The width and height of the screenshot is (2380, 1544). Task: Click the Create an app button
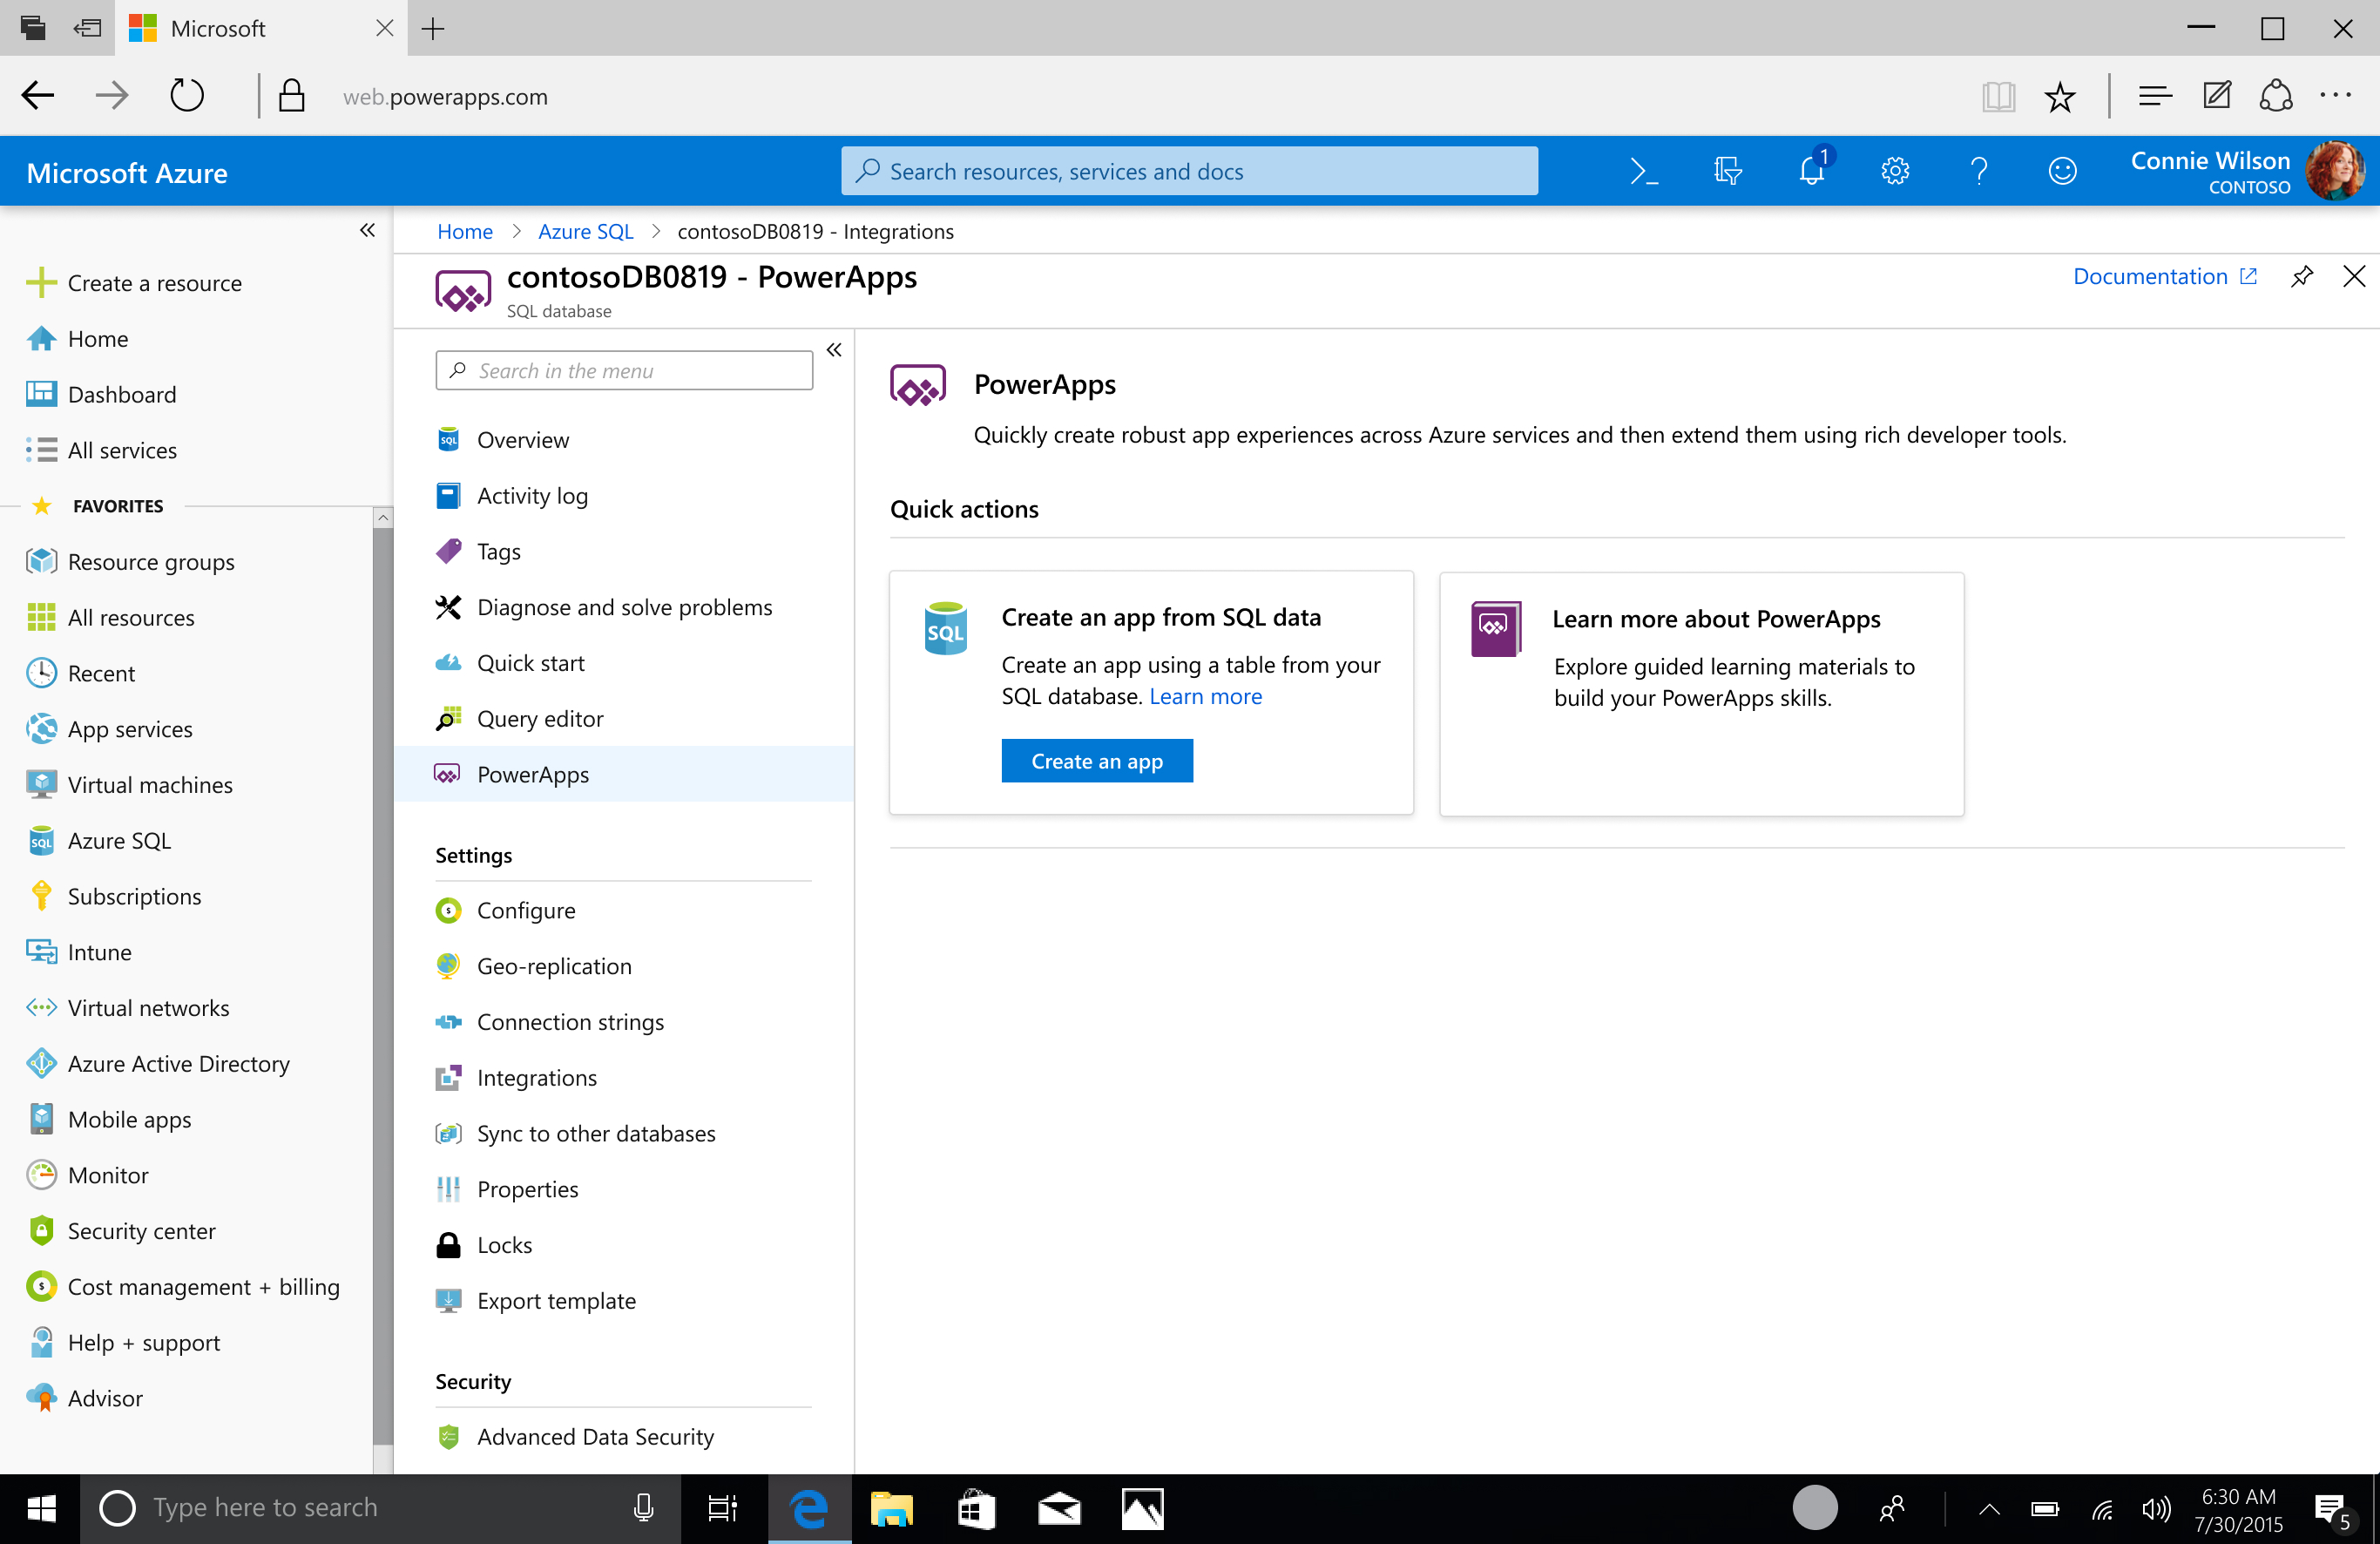pyautogui.click(x=1096, y=761)
